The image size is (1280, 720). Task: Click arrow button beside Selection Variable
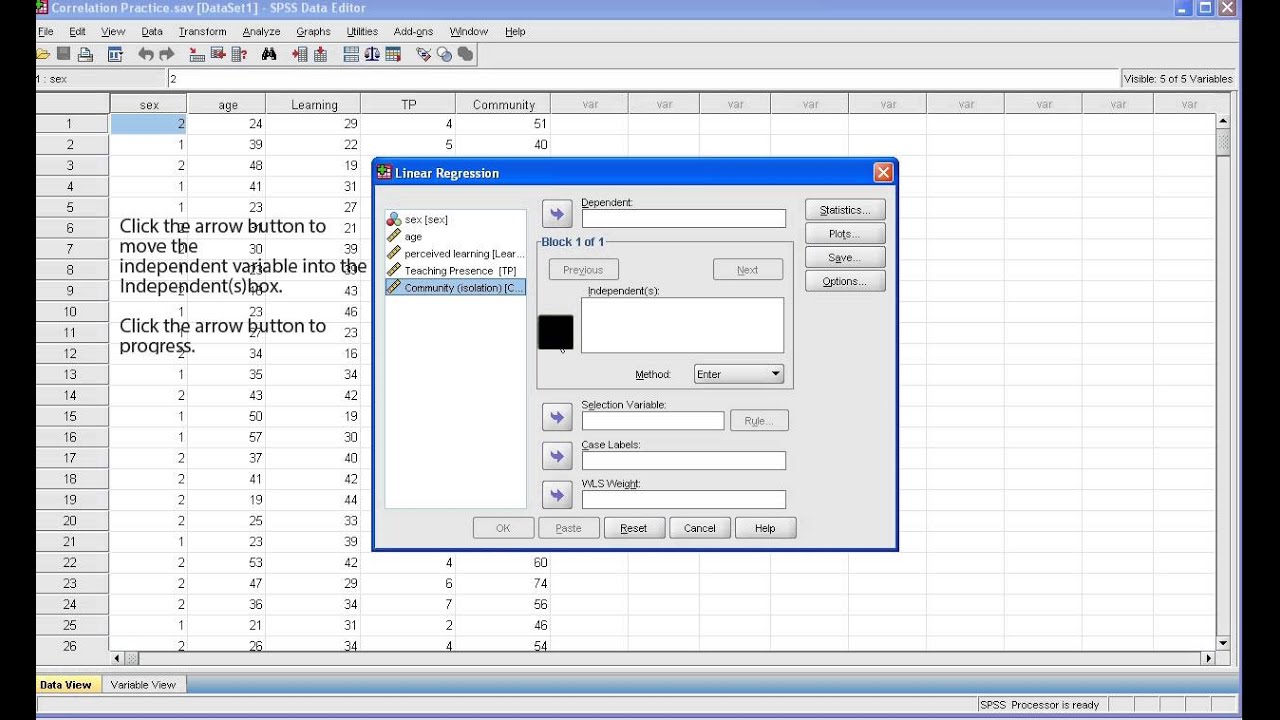[x=557, y=417]
